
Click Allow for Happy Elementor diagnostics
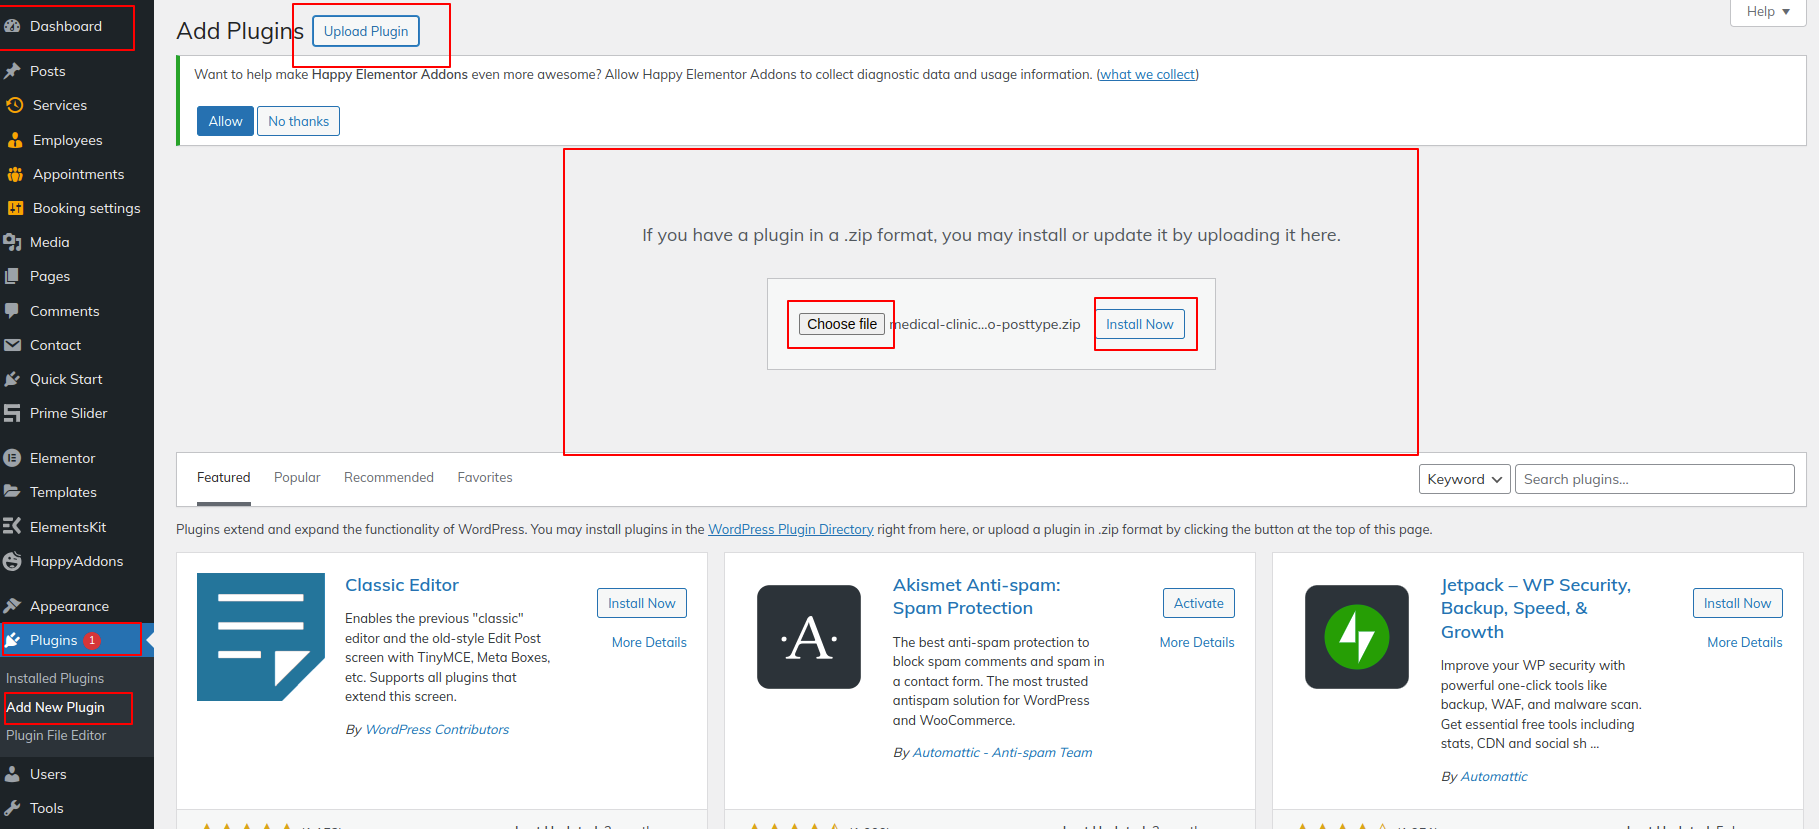tap(225, 121)
